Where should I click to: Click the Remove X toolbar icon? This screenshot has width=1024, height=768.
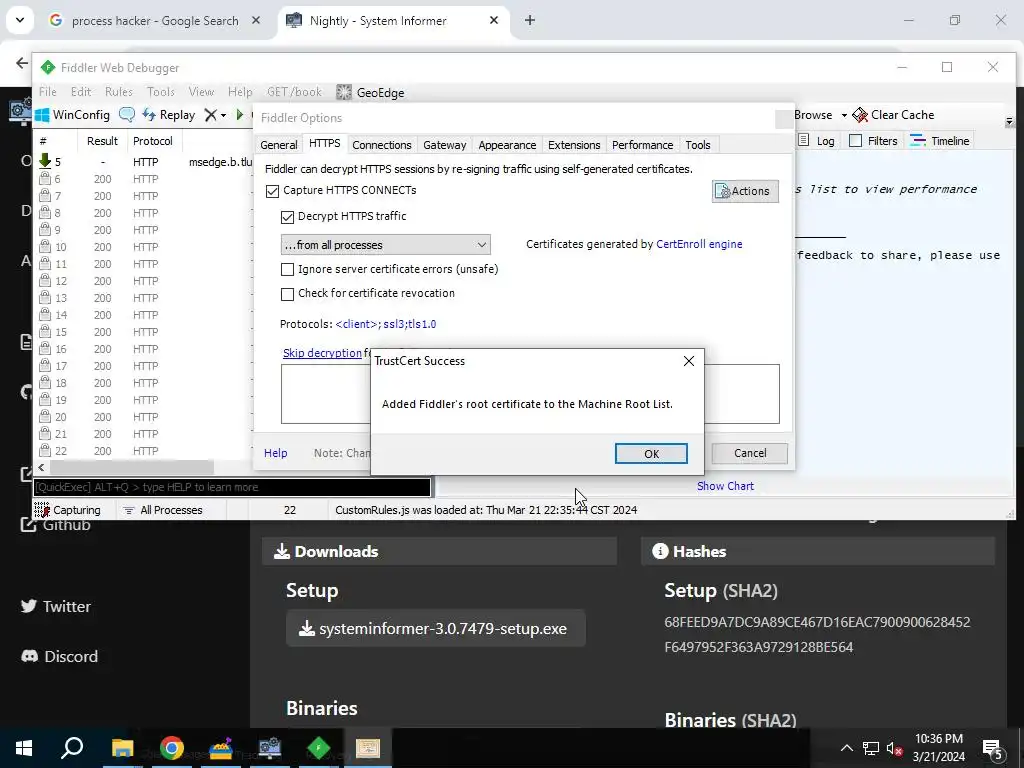[210, 115]
